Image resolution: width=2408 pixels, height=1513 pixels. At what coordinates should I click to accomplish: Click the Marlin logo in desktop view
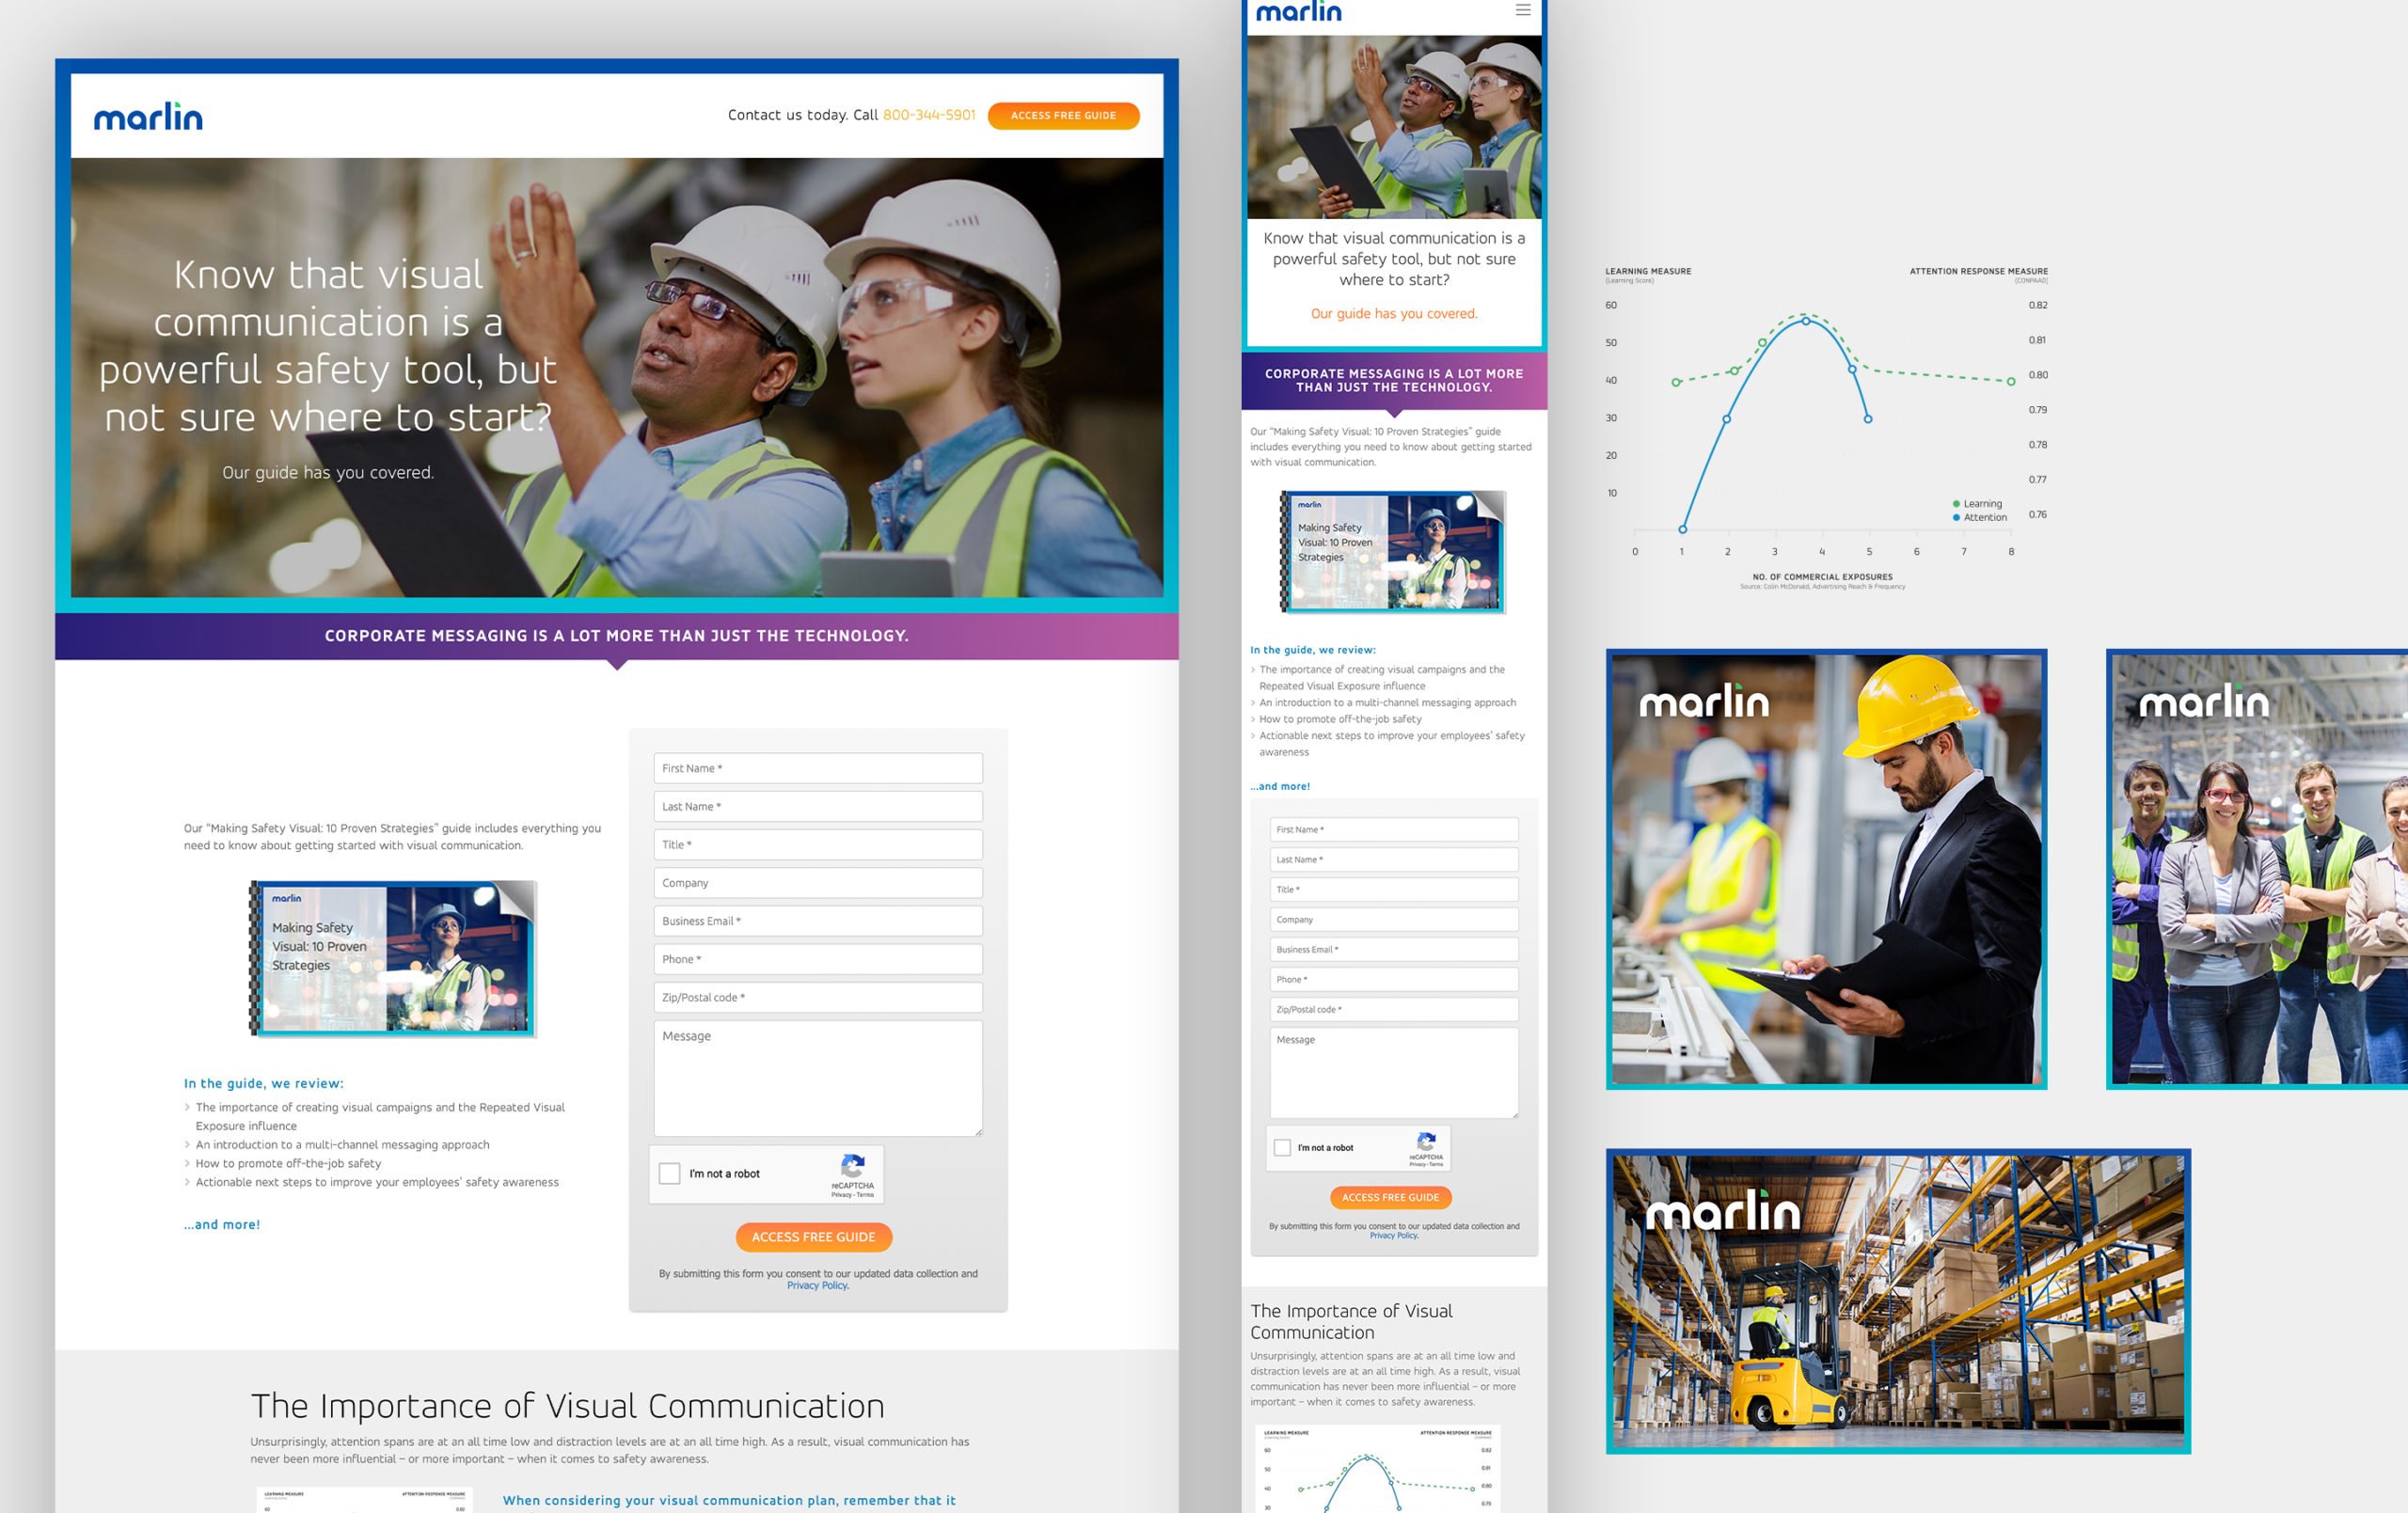(151, 115)
